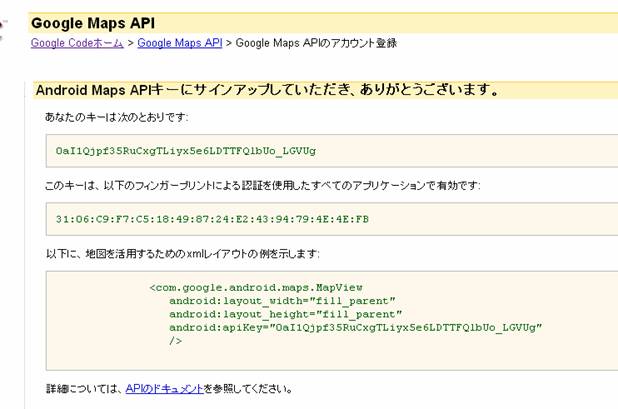This screenshot has width=618, height=409.
Task: Click the android:layout_height code line
Action: tap(286, 314)
